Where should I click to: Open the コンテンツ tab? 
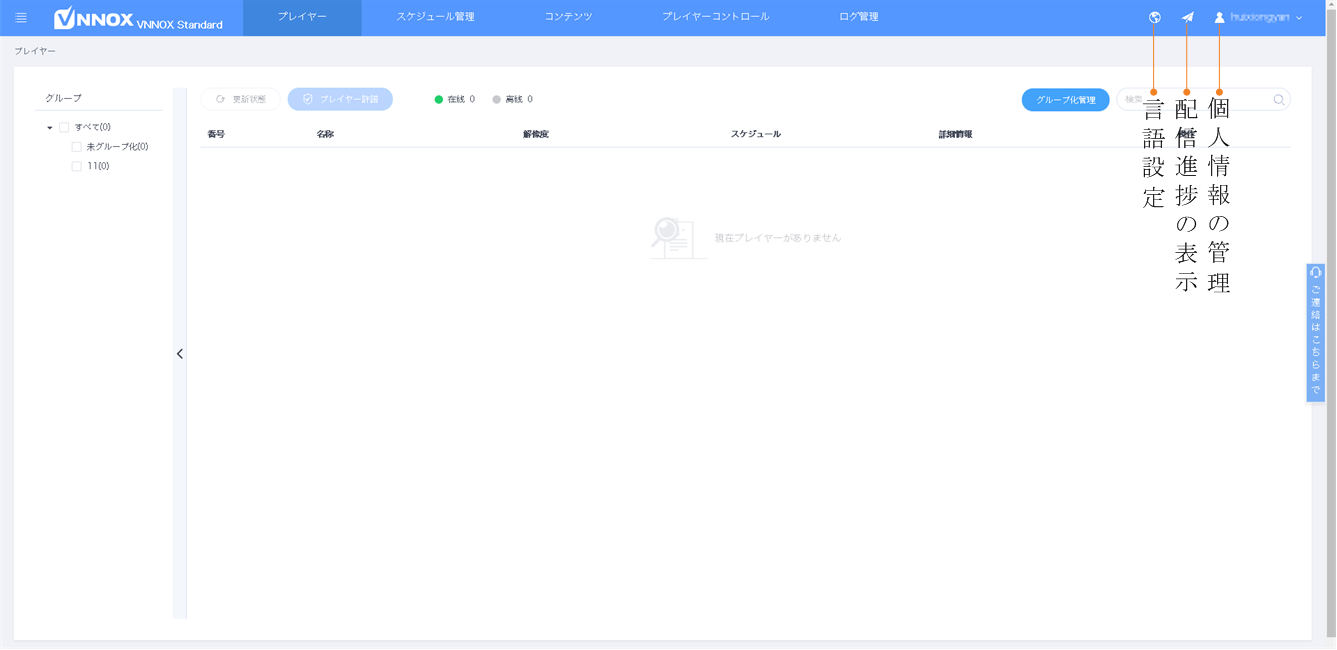click(x=568, y=17)
